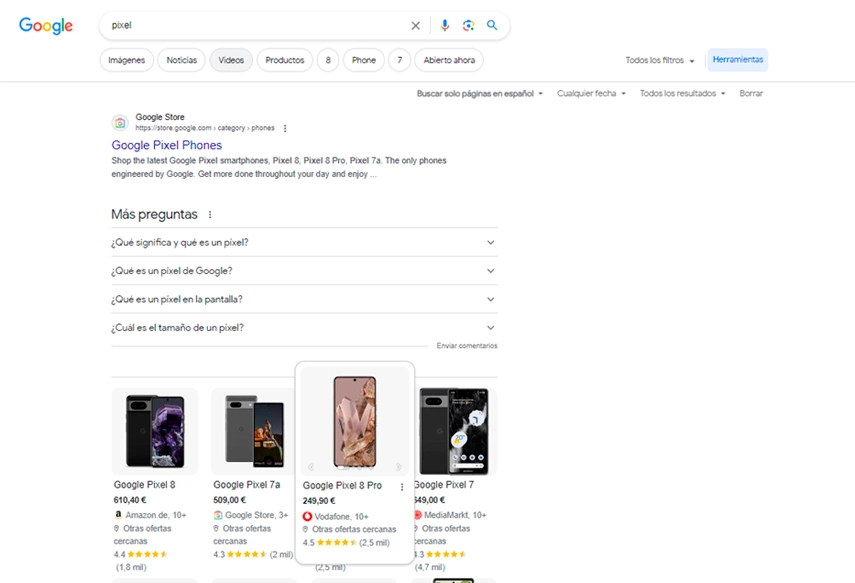Click the Google Store, 3+ seller text
This screenshot has height=583, width=855.
pyautogui.click(x=257, y=515)
